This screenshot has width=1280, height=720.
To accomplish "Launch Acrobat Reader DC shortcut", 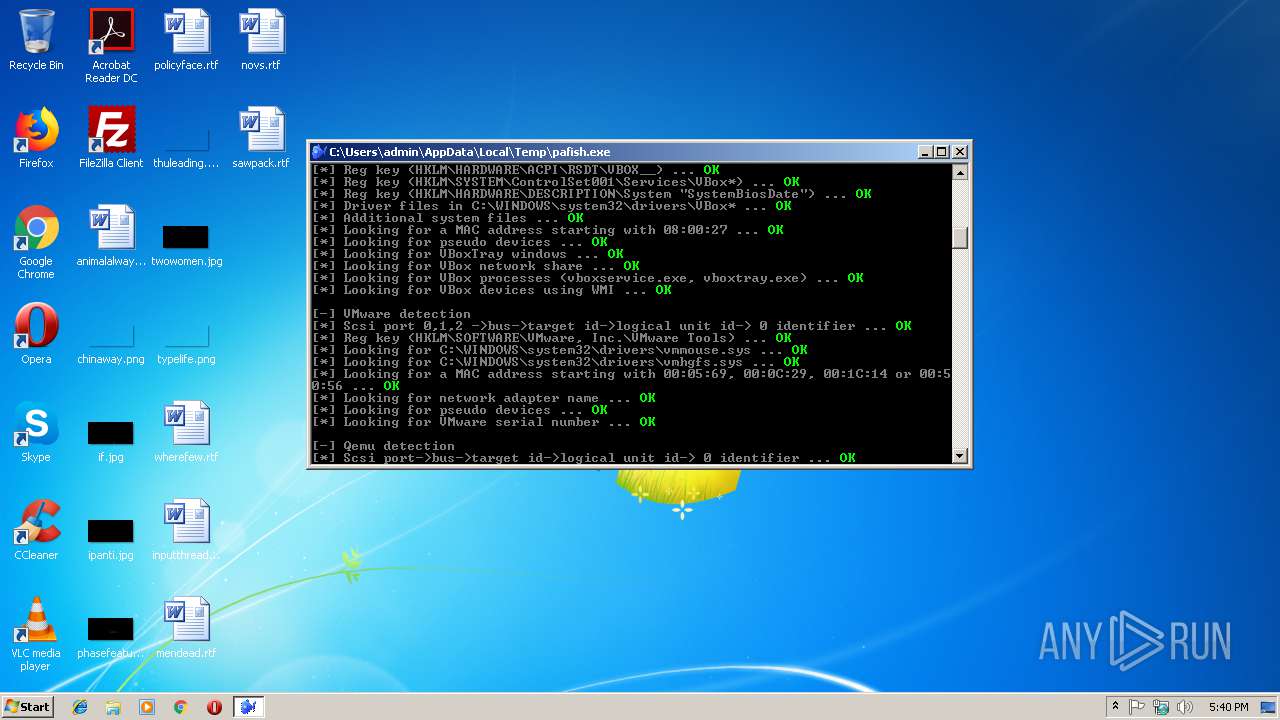I will (x=111, y=46).
